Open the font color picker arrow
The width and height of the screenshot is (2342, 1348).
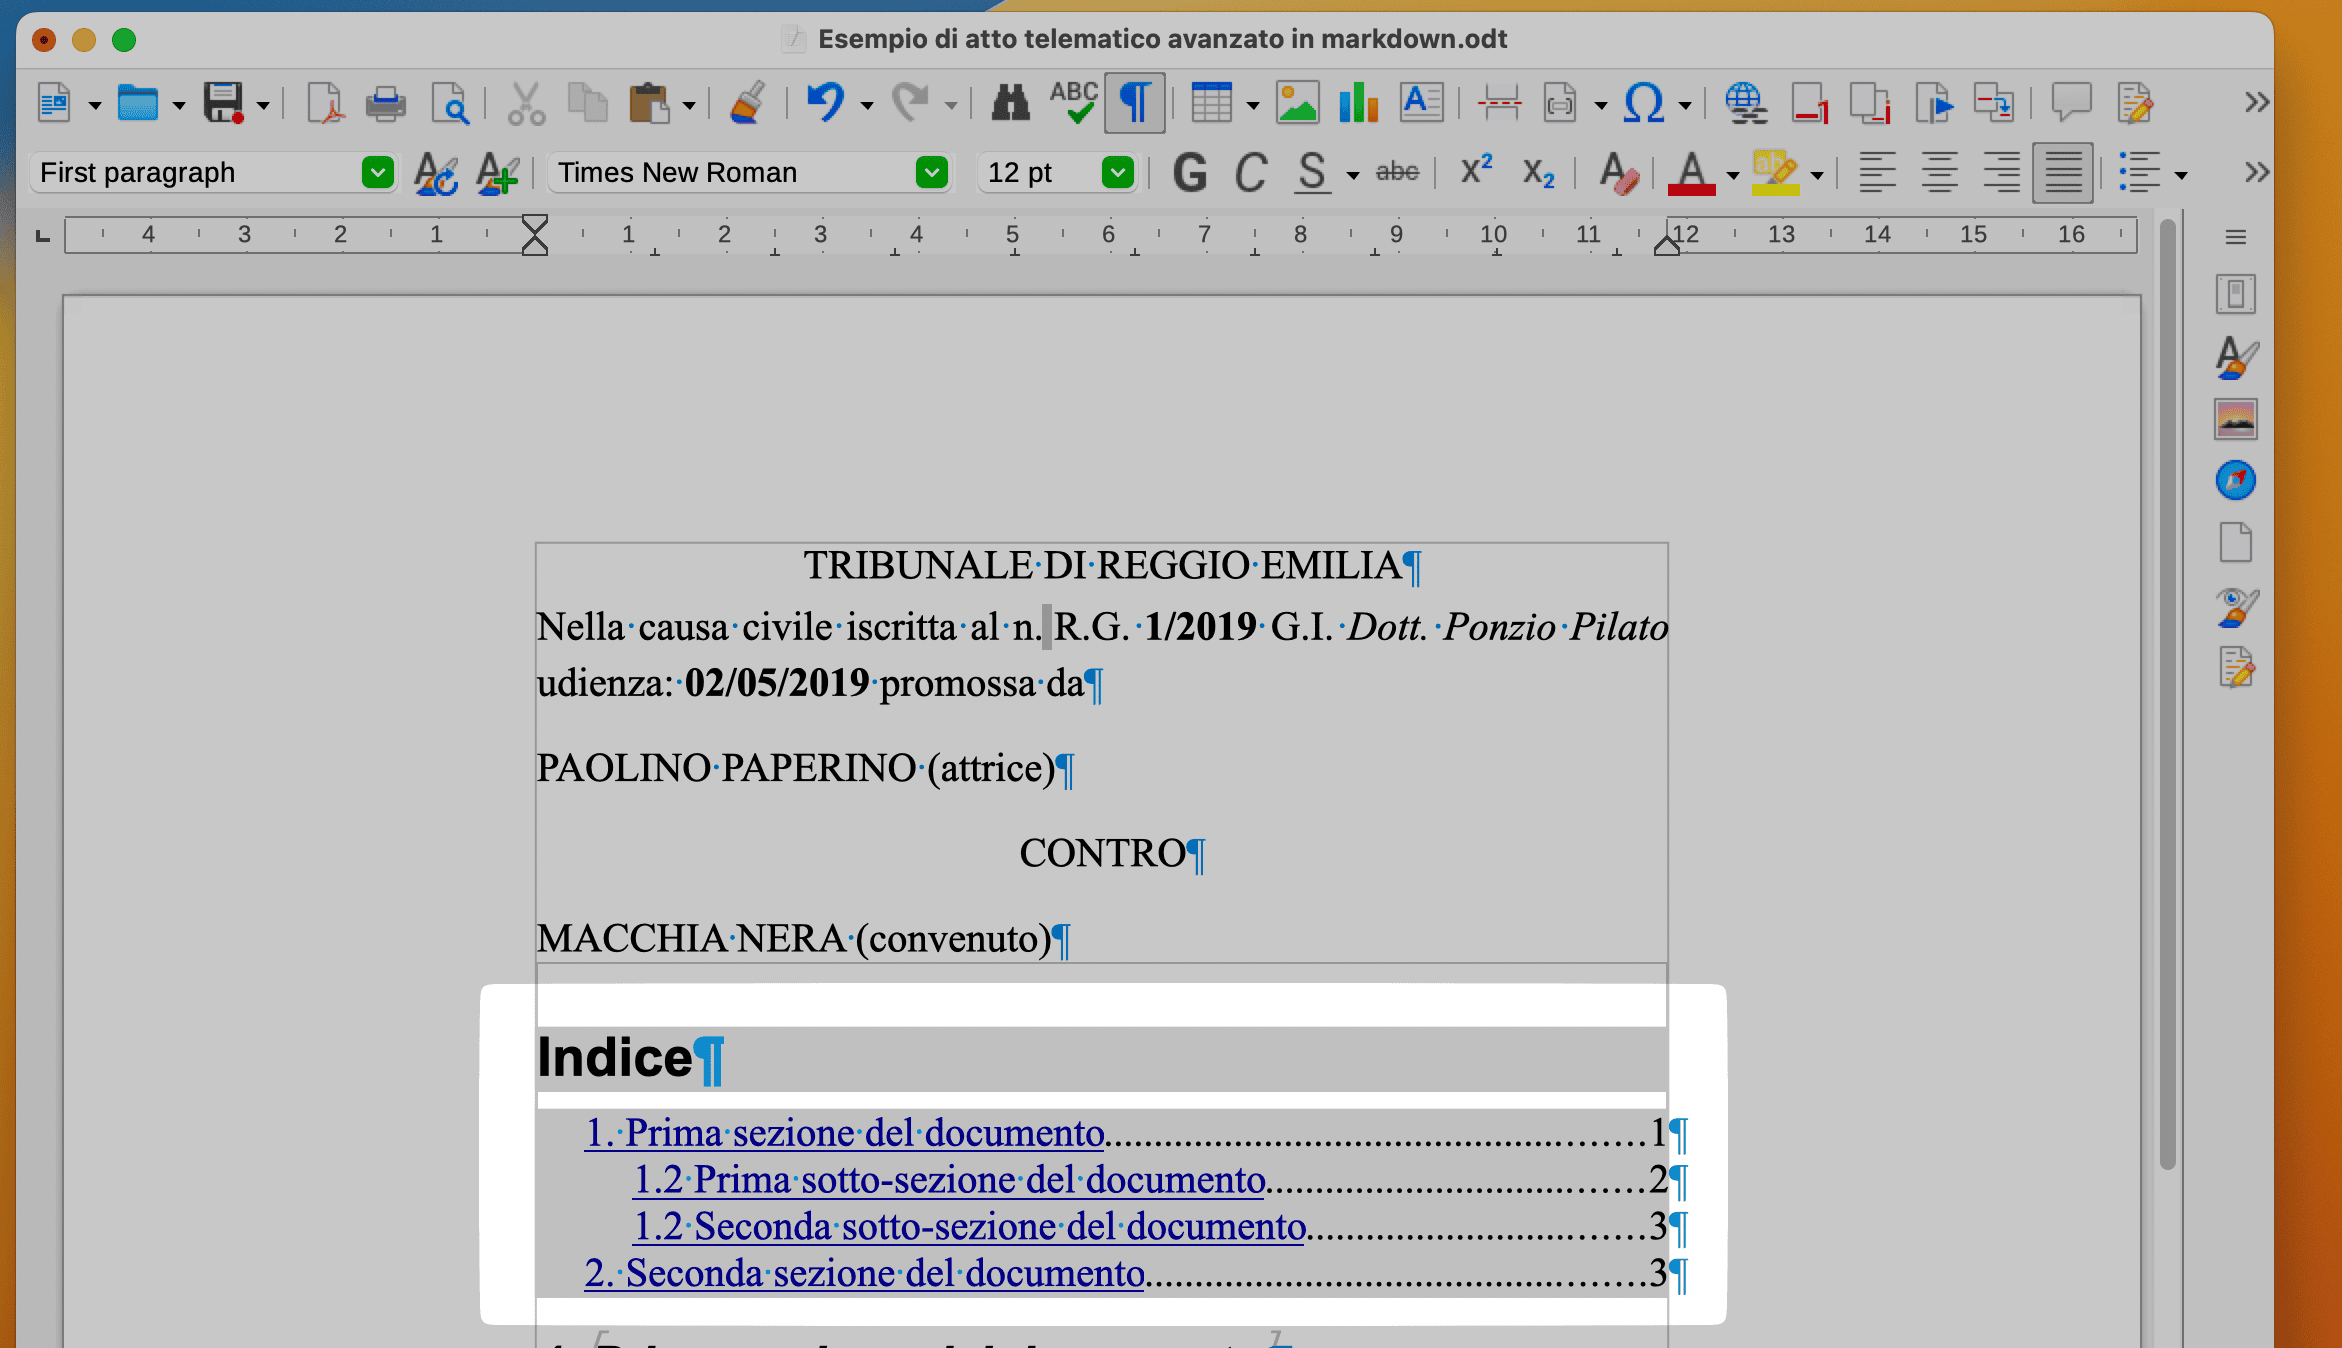1732,176
